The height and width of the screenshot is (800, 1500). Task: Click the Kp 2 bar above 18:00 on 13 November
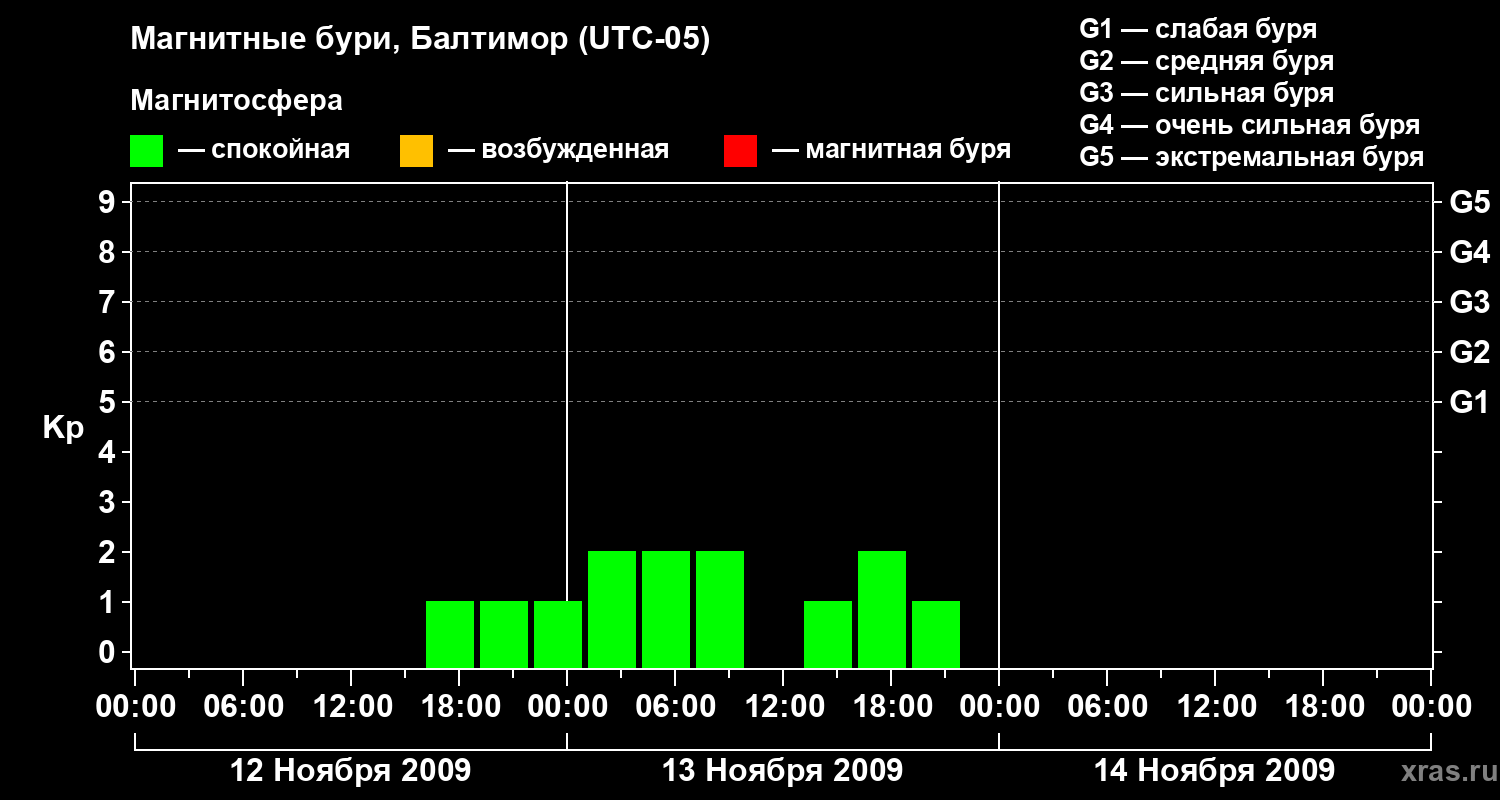(x=882, y=609)
